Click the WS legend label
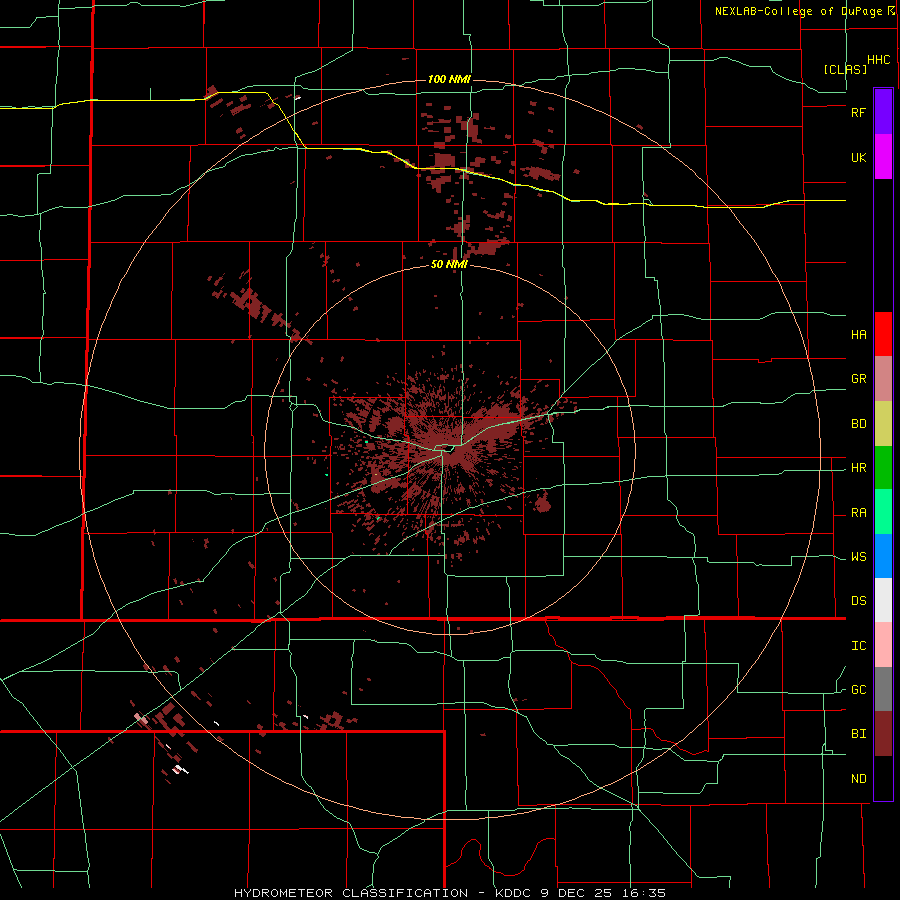The width and height of the screenshot is (900, 900). tap(858, 557)
